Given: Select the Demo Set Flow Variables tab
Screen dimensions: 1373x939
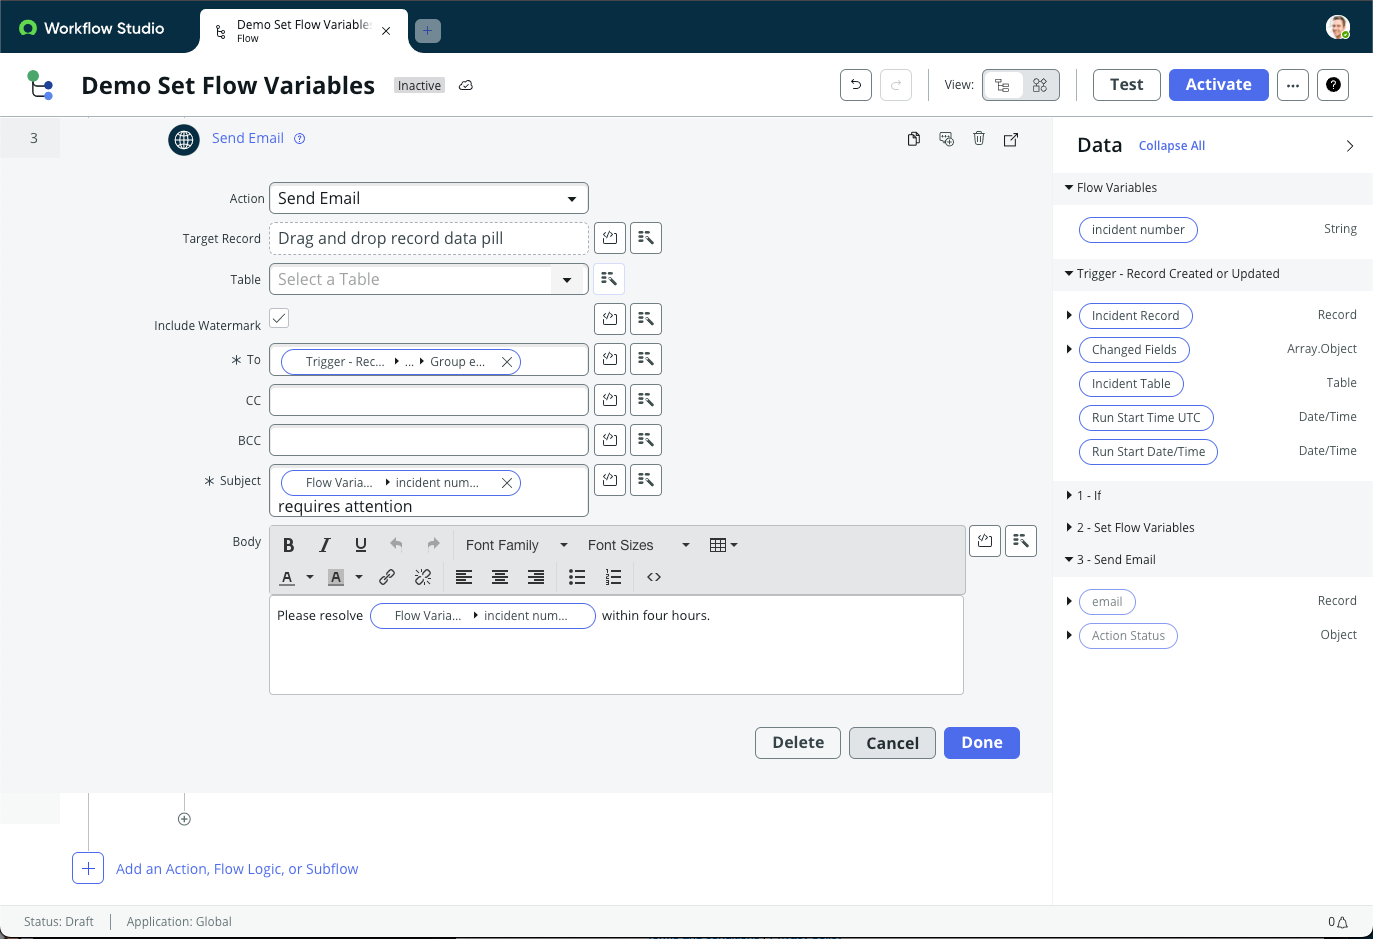Looking at the screenshot, I should point(303,31).
